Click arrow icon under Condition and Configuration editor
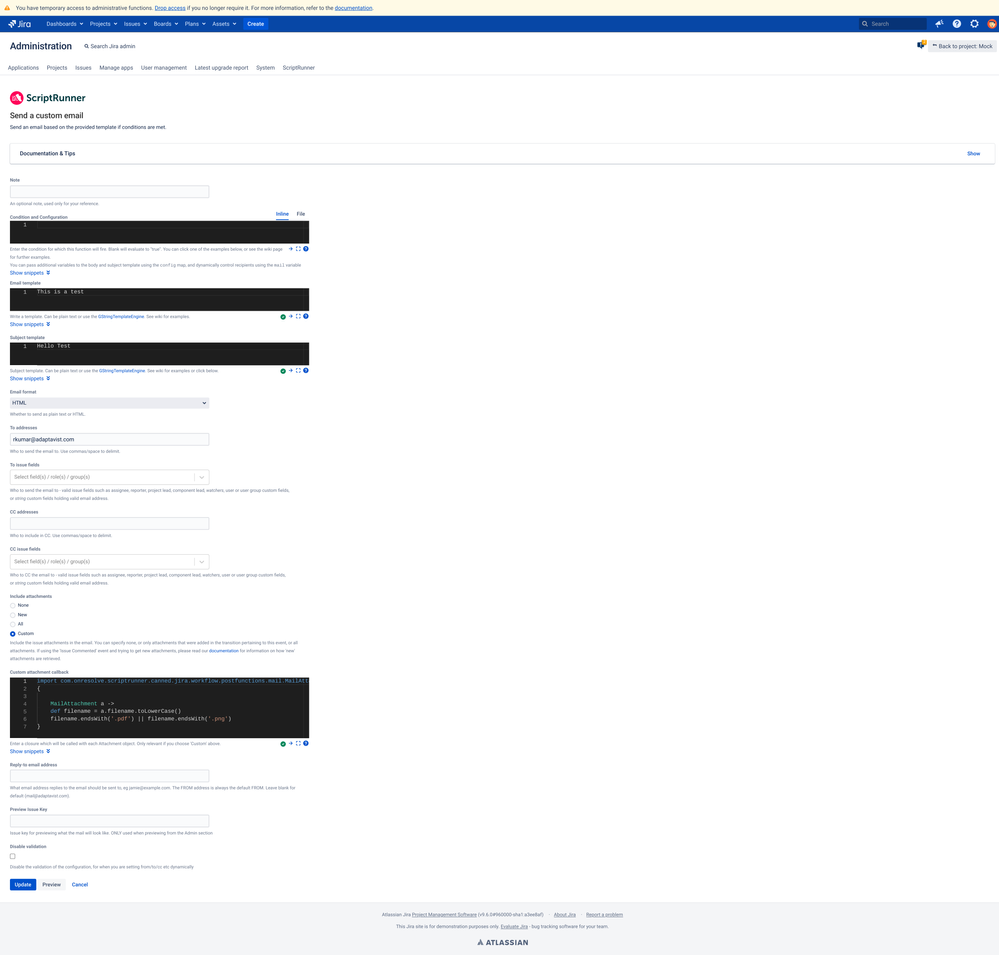Viewport: 999px width, 955px height. (291, 248)
